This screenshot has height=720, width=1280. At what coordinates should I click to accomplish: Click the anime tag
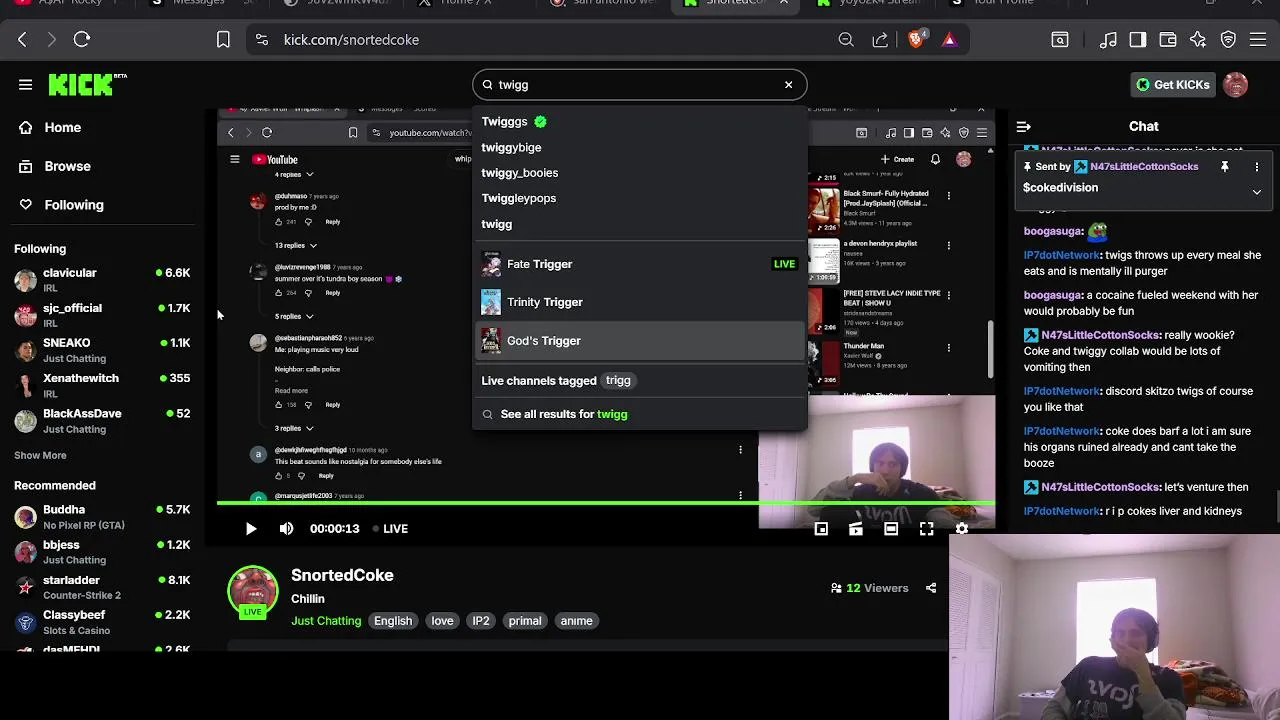click(x=576, y=621)
